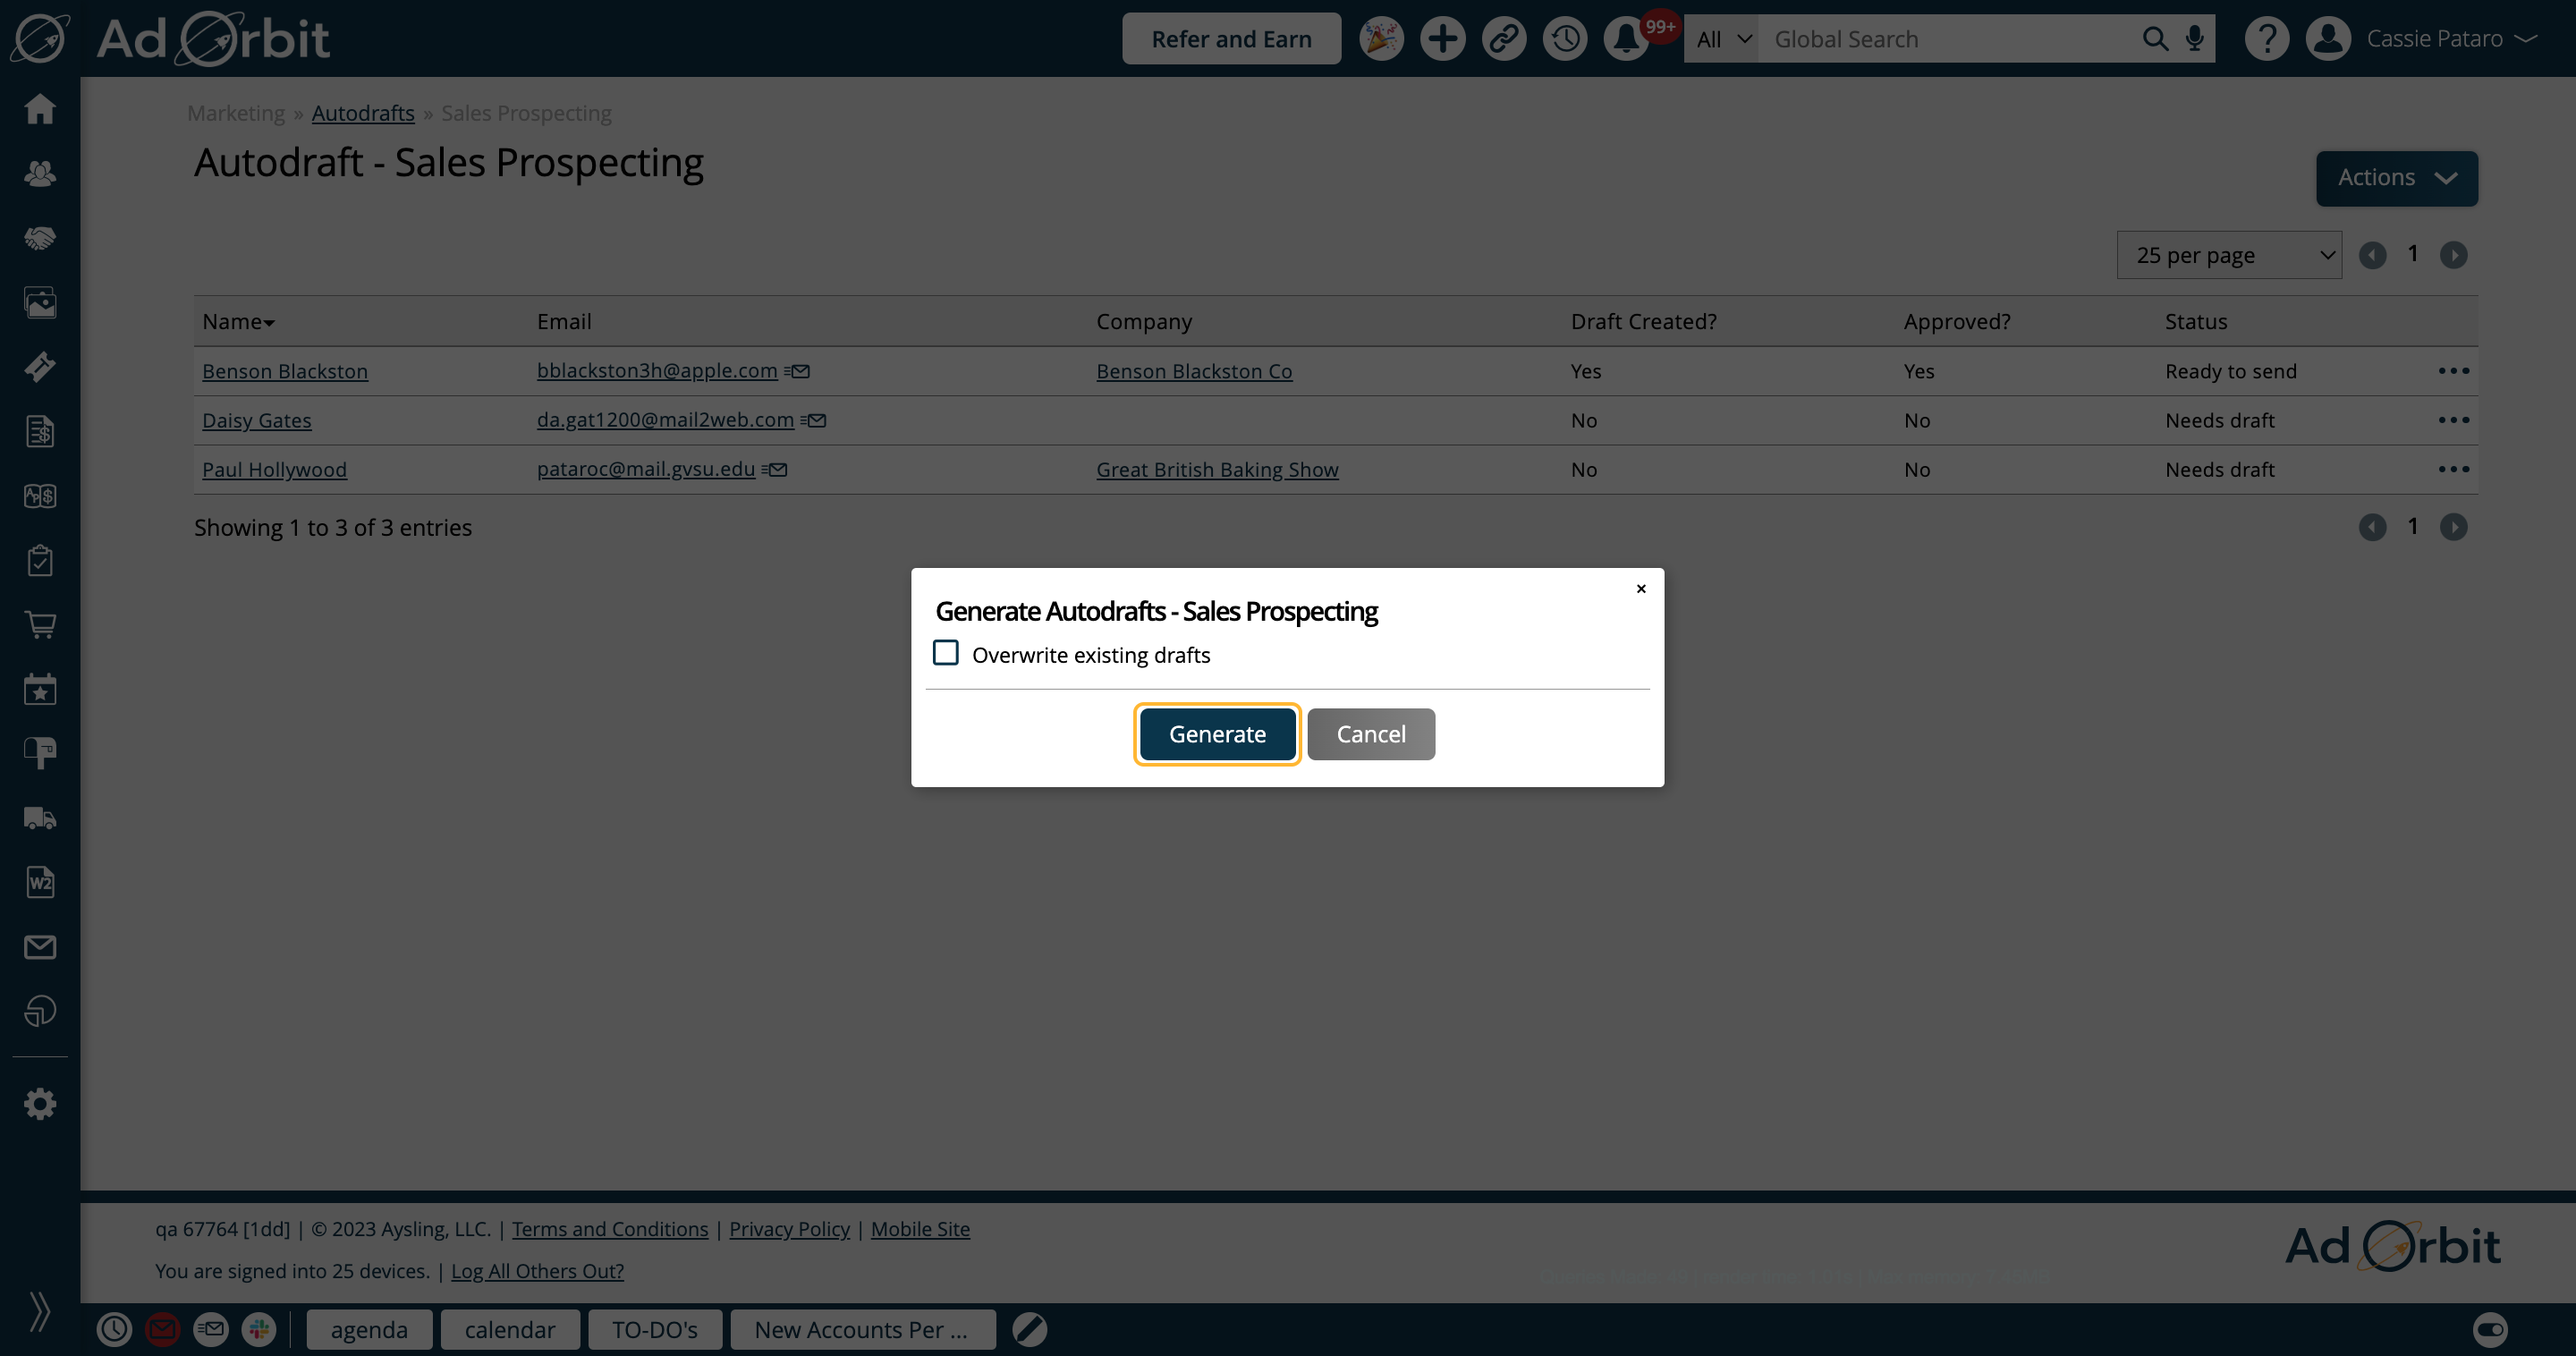Open the help question mark icon
The height and width of the screenshot is (1356, 2576).
point(2266,39)
